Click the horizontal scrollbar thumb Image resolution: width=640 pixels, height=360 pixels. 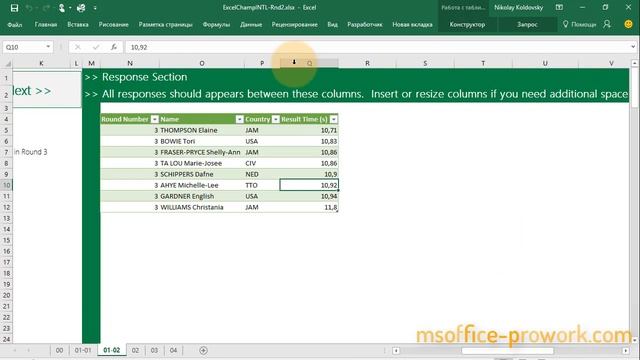click(507, 351)
